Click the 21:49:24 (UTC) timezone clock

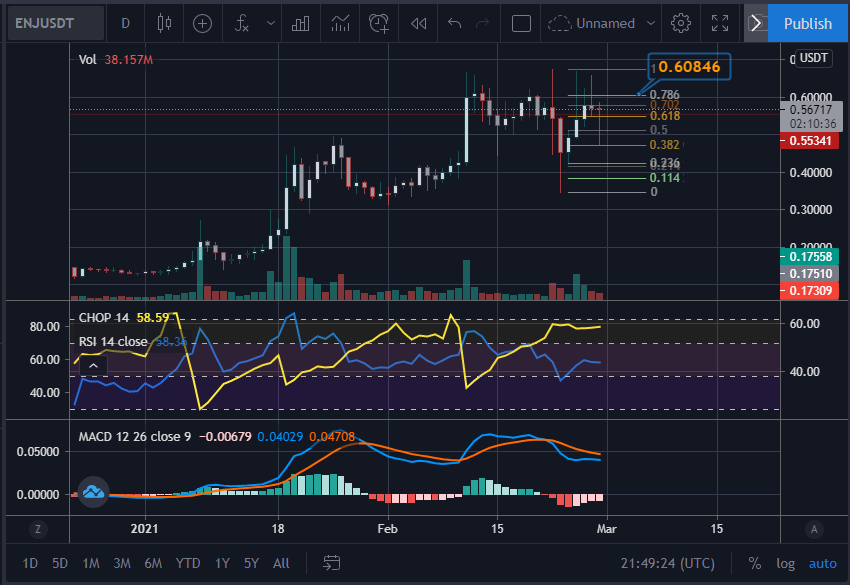pos(667,563)
